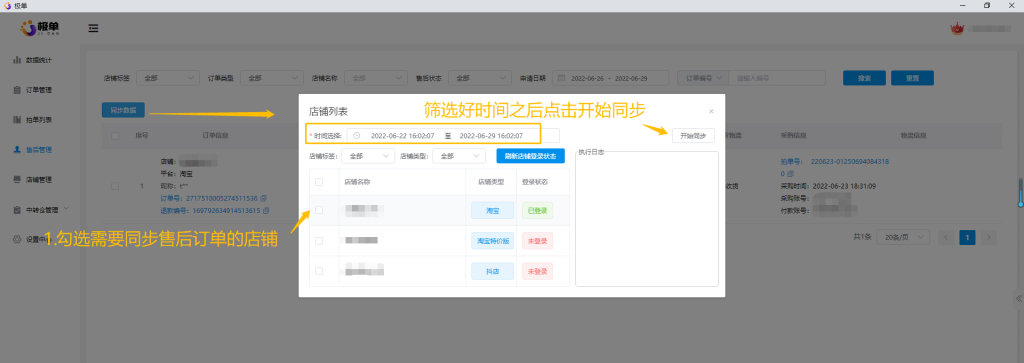The height and width of the screenshot is (363, 1024).
Task: Open order number link 2717510005274511536
Action: pyautogui.click(x=221, y=198)
